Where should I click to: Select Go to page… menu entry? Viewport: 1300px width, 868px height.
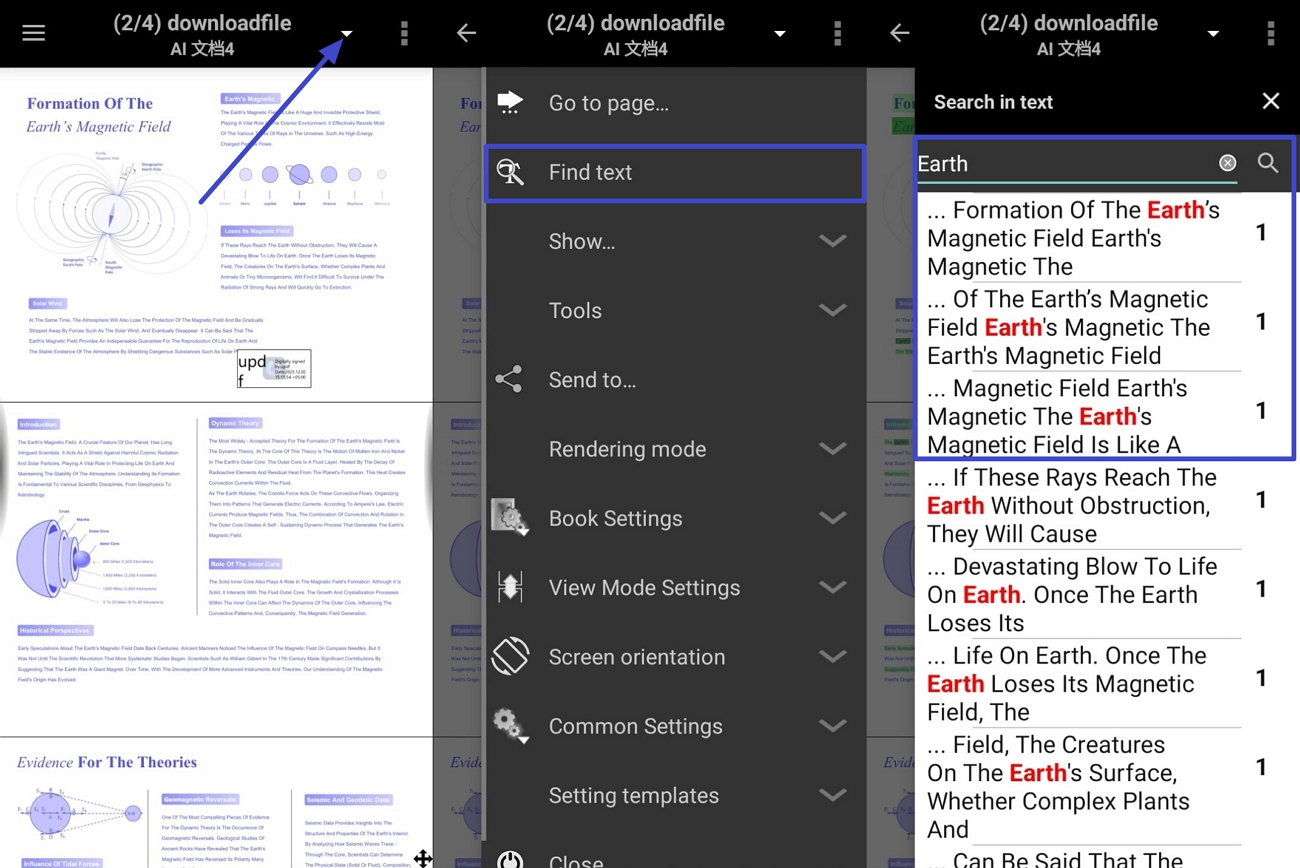coord(675,103)
